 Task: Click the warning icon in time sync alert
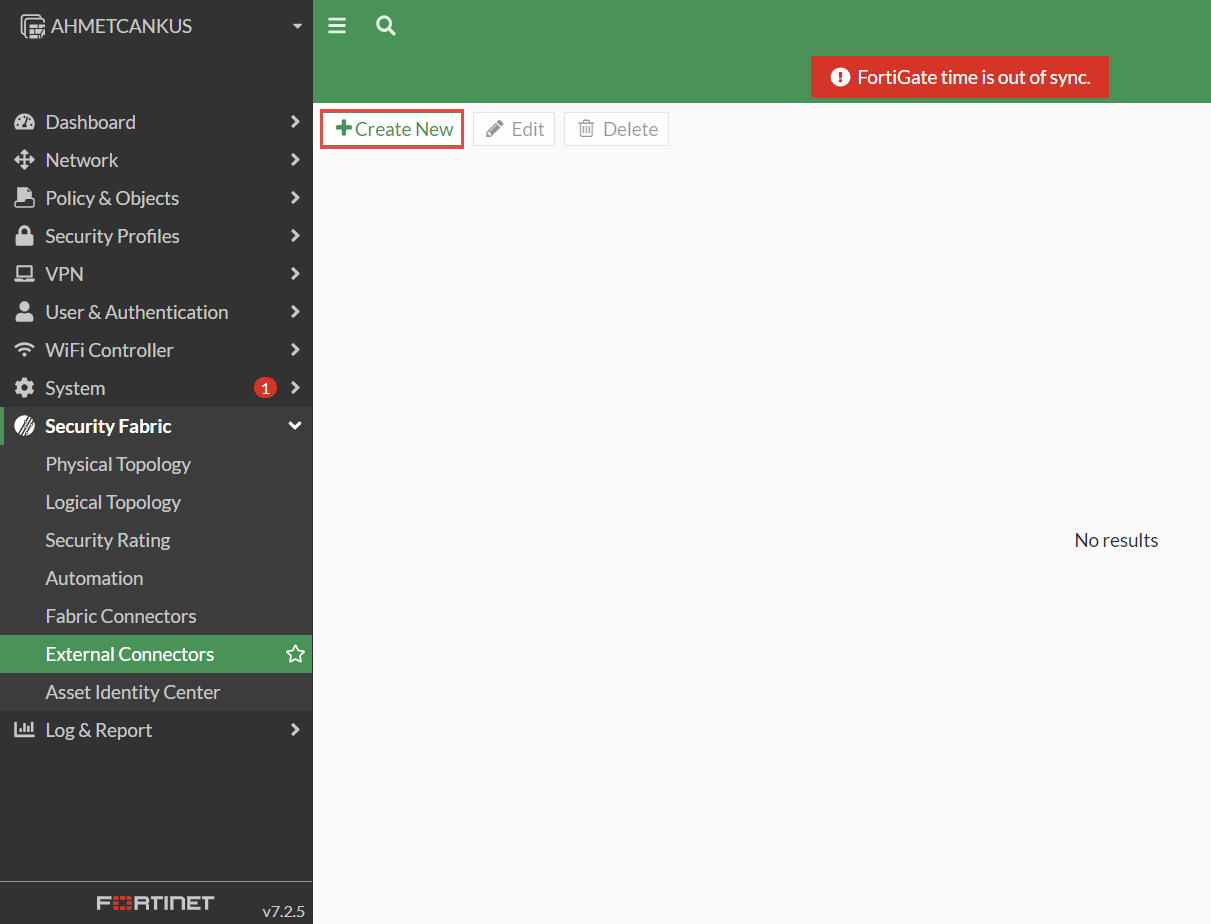(x=840, y=77)
